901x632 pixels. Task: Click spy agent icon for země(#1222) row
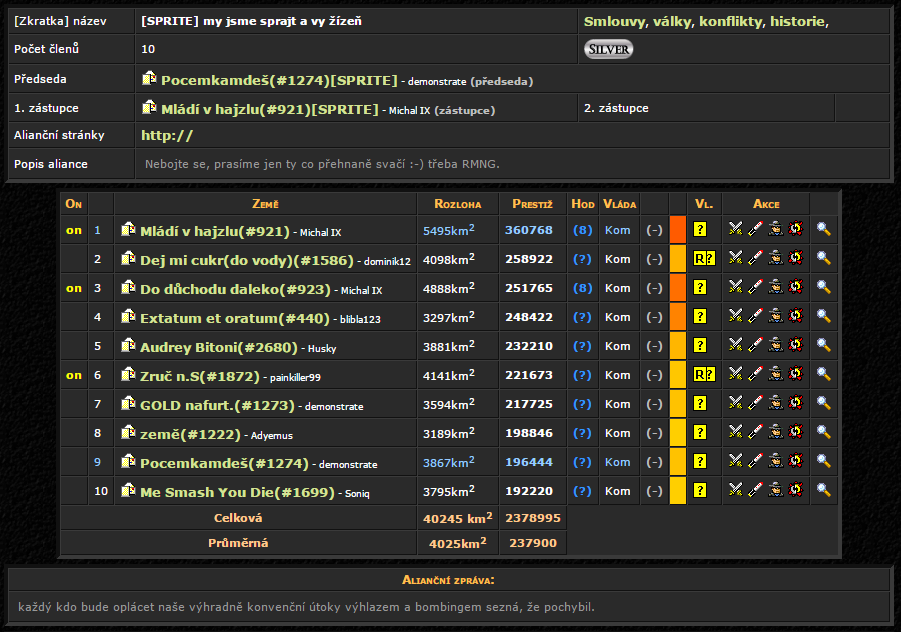[x=776, y=431]
